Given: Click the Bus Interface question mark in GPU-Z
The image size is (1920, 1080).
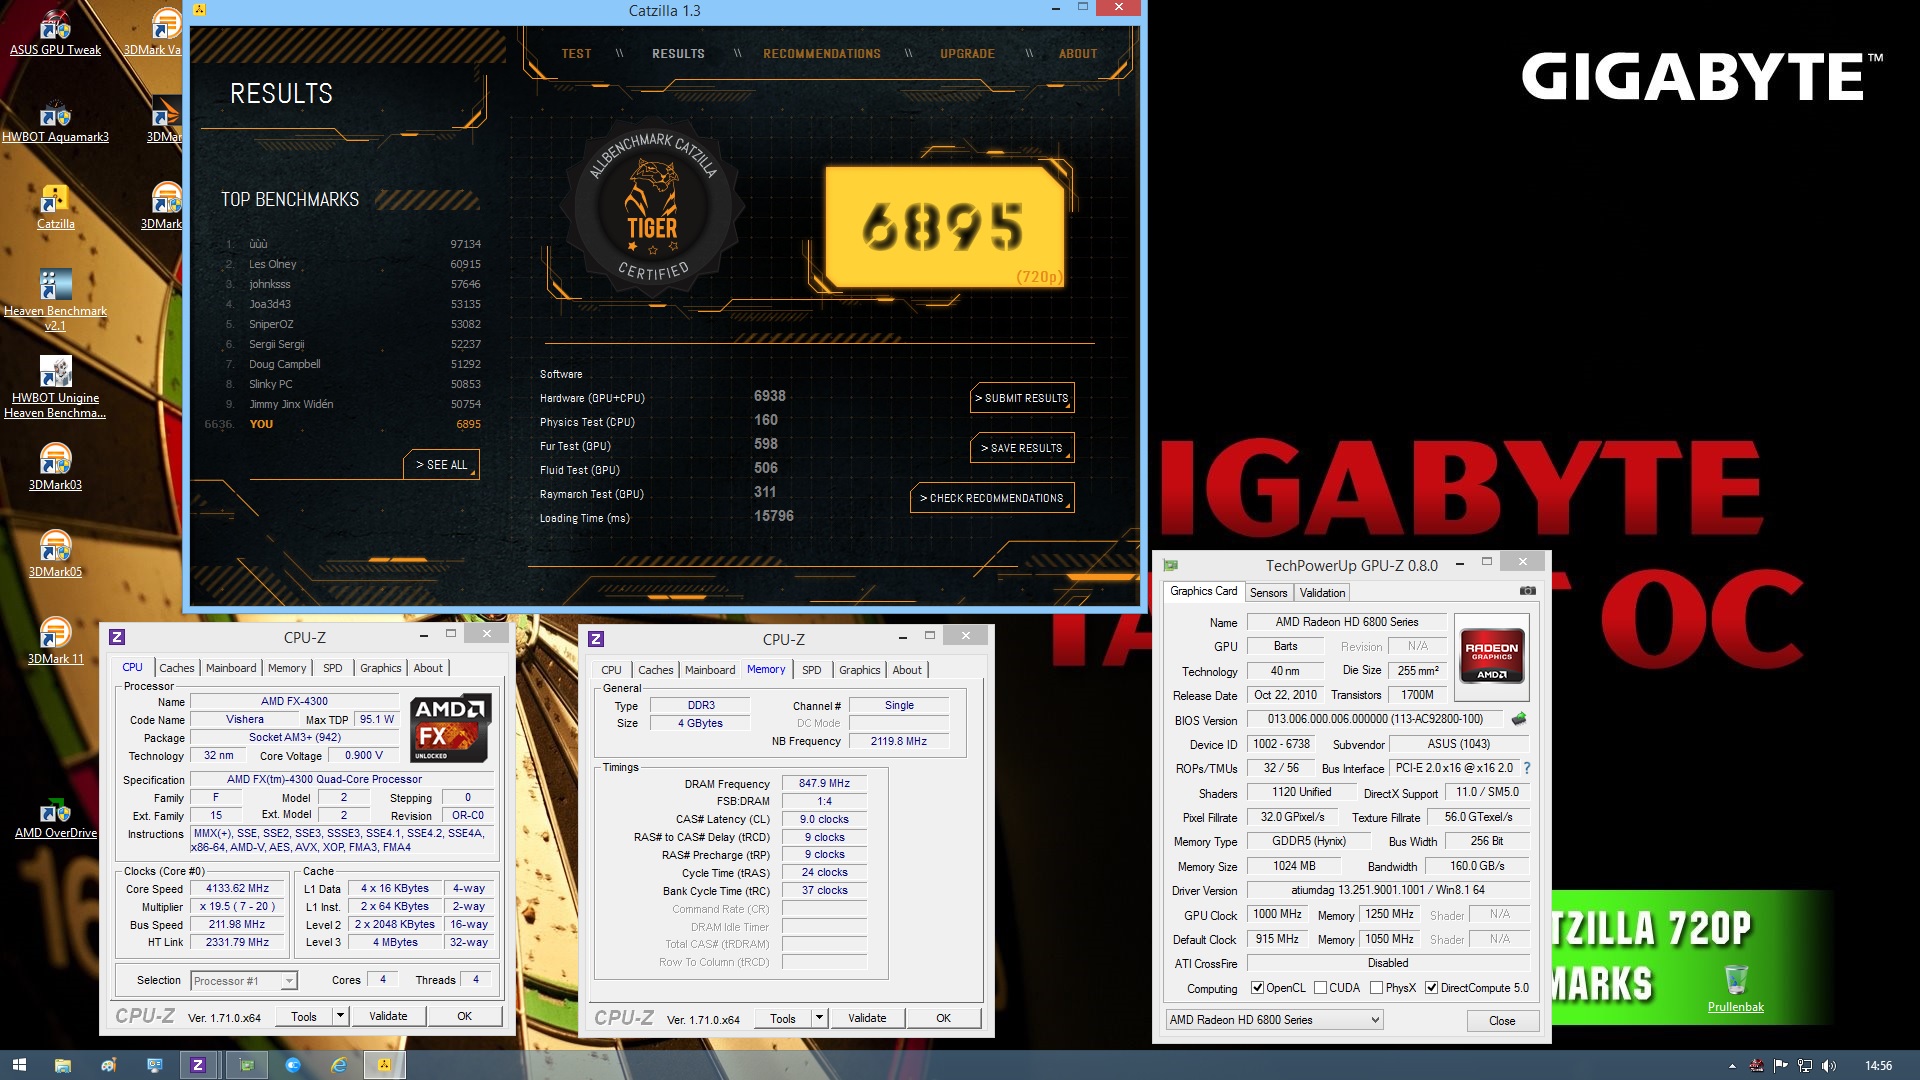Looking at the screenshot, I should point(1527,768).
